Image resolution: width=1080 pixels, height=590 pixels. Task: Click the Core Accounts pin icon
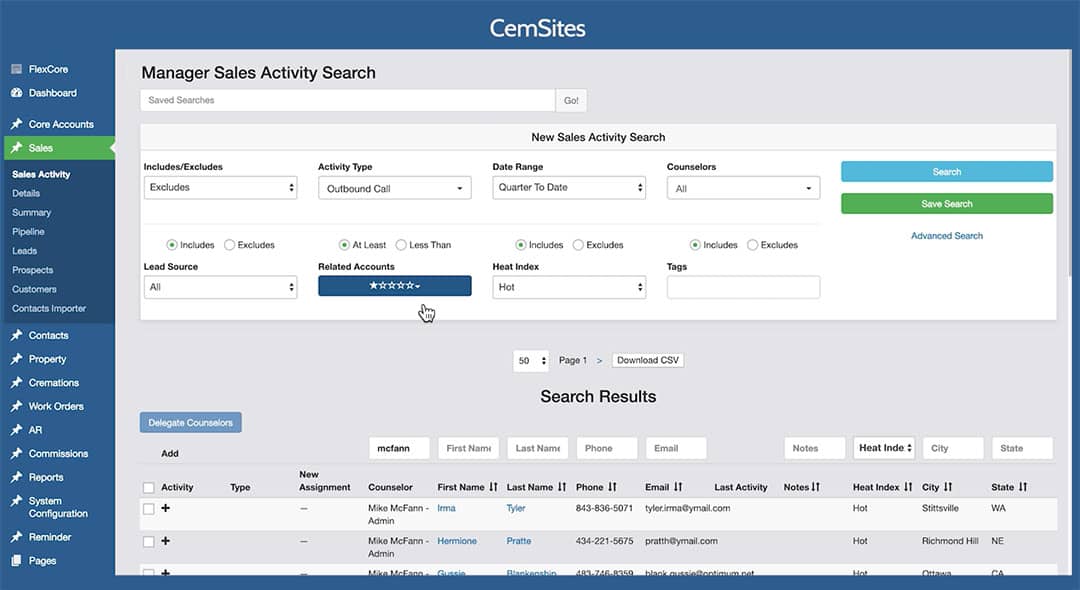17,124
